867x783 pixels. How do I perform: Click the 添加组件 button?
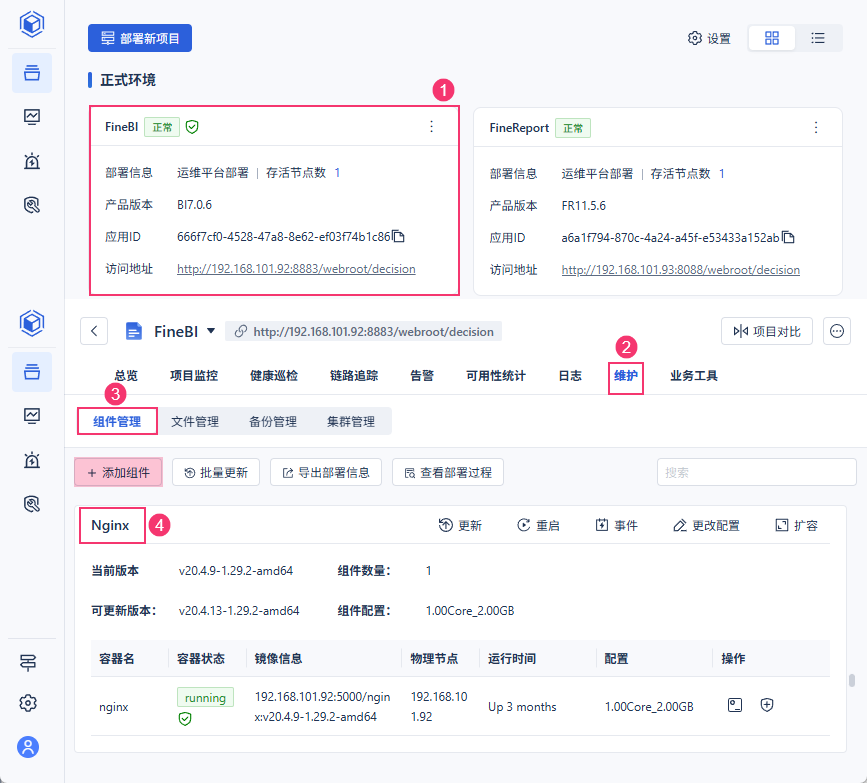click(x=118, y=472)
